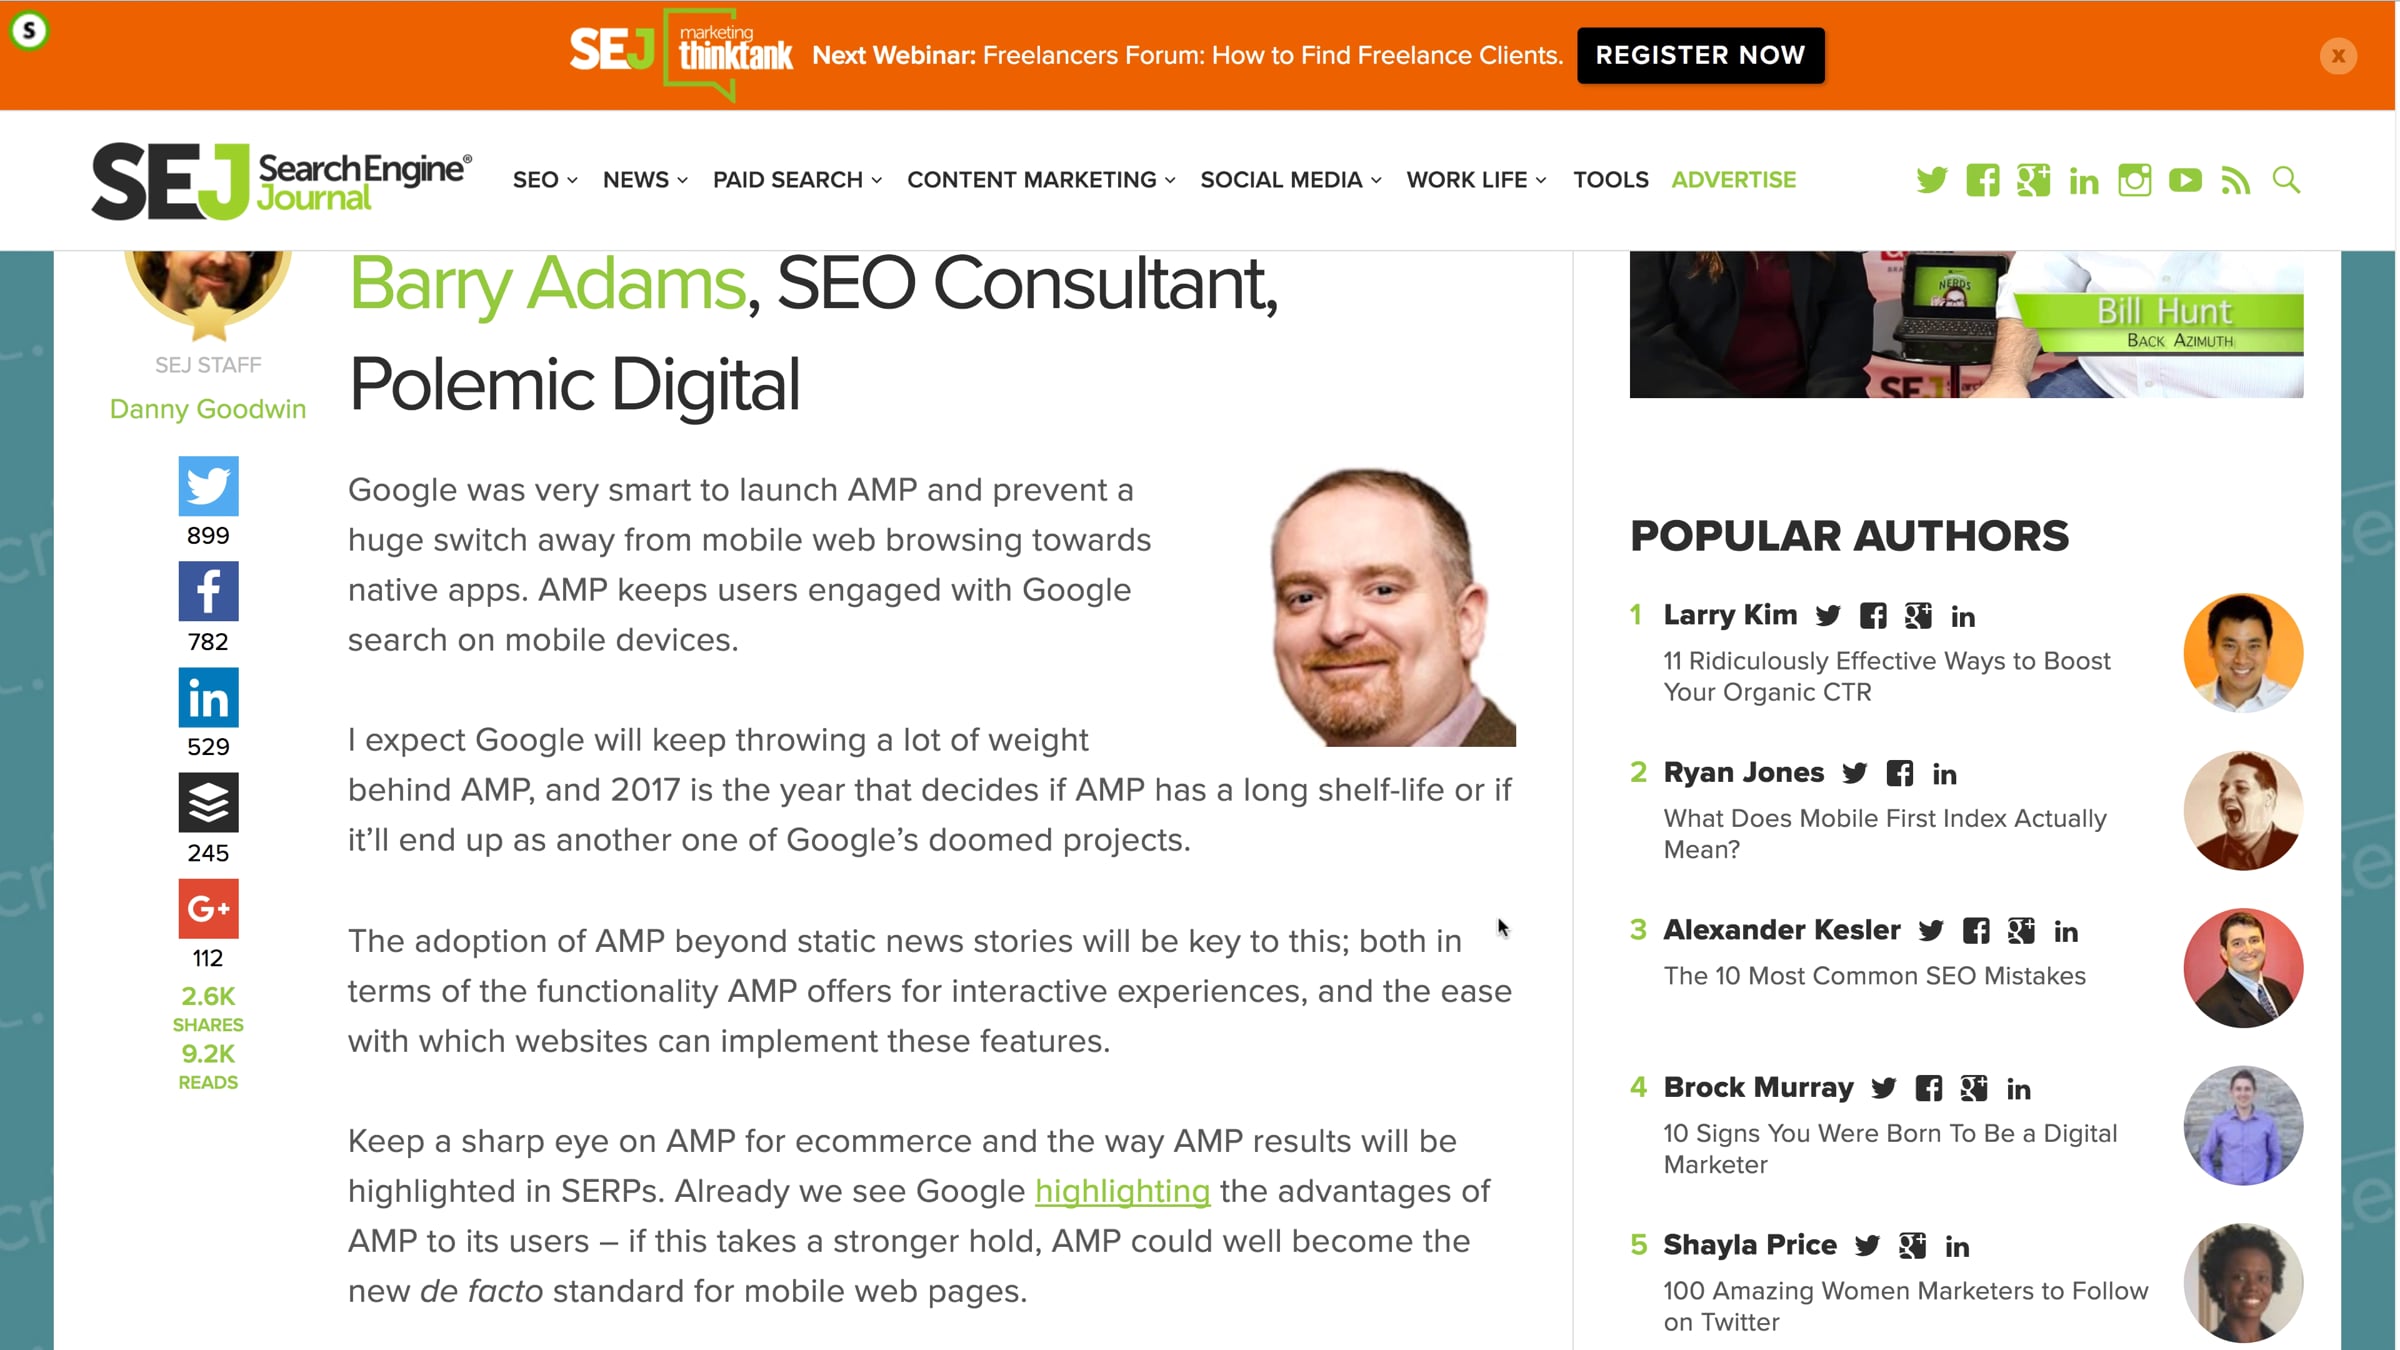
Task: Share article on Facebook sidebar button
Action: coord(208,591)
